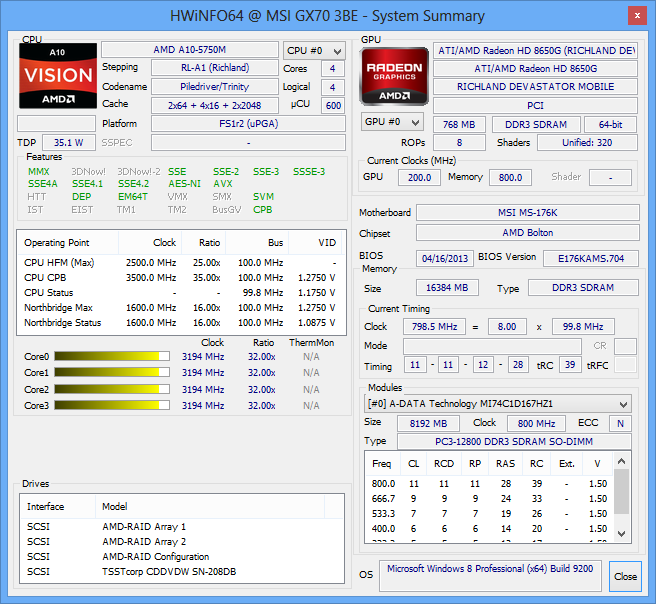This screenshot has height=604, width=656.
Task: Click module Type PC3-12800 DDR3 SDRAM SO-DIMM
Action: point(514,442)
